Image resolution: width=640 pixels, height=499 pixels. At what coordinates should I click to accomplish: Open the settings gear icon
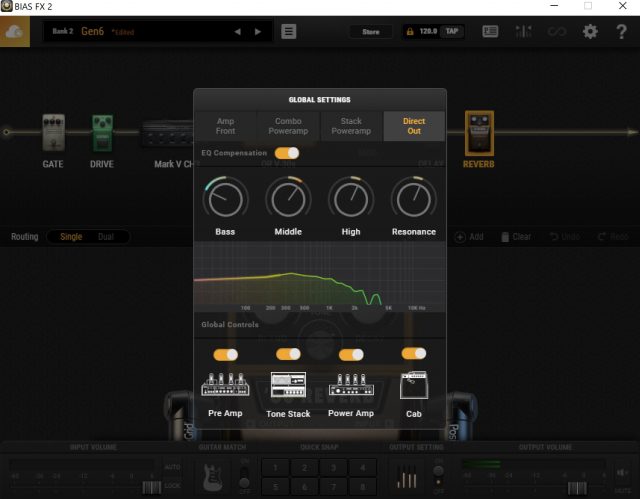[590, 31]
